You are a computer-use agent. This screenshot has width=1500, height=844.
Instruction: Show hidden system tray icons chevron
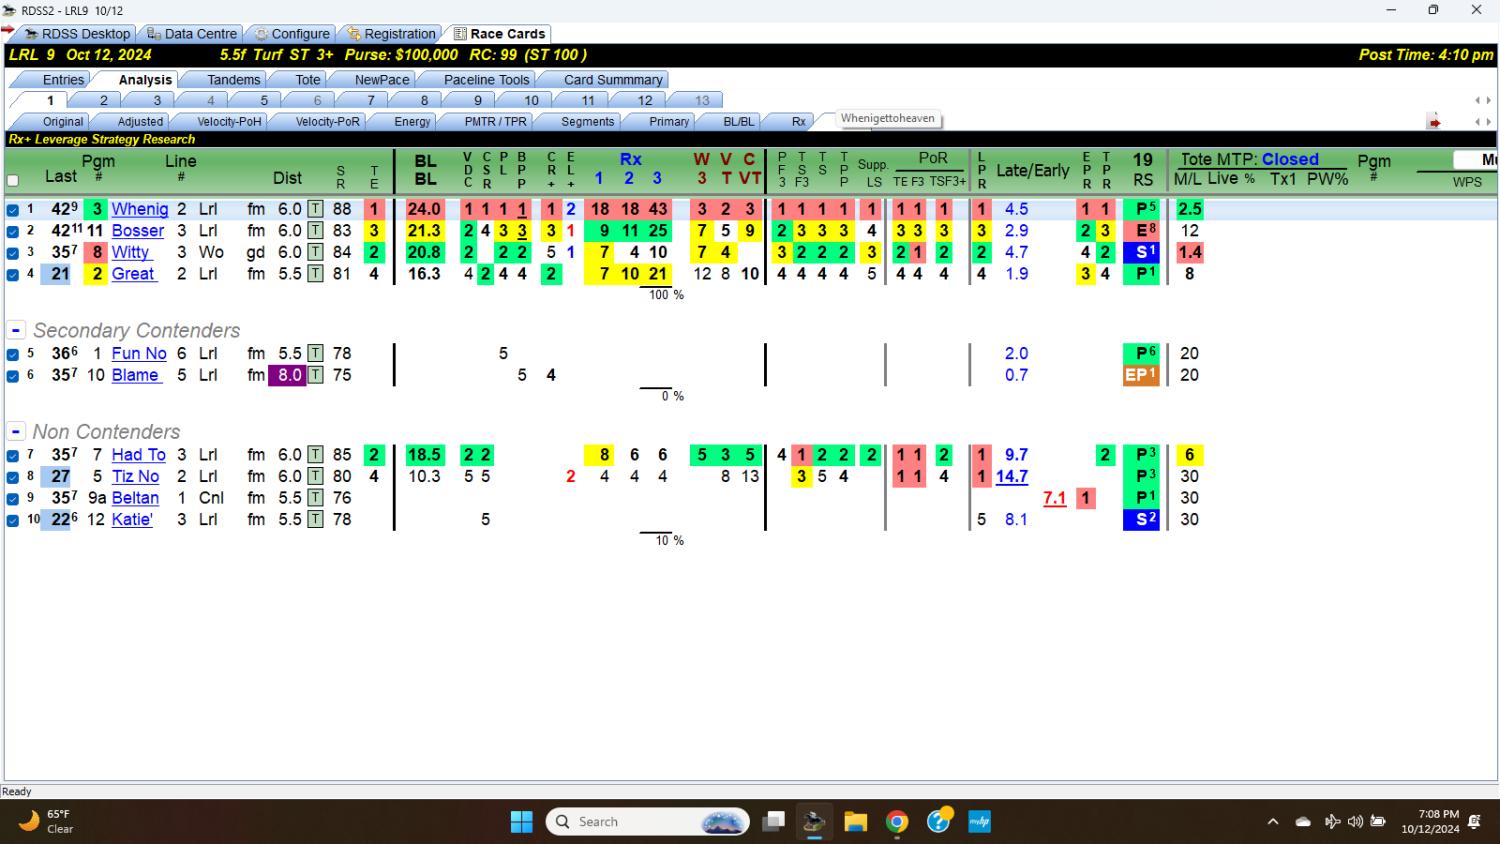[x=1272, y=822]
